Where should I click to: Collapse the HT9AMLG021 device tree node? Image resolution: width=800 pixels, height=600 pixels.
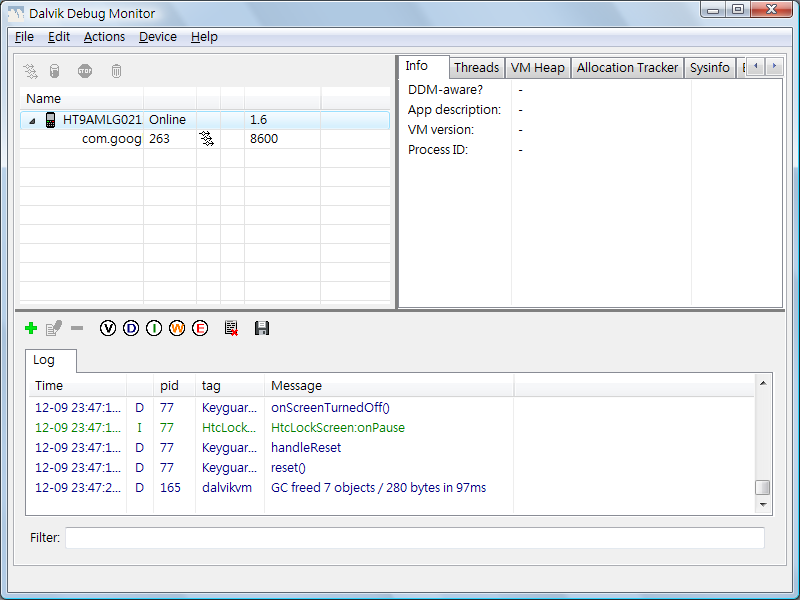(31, 120)
